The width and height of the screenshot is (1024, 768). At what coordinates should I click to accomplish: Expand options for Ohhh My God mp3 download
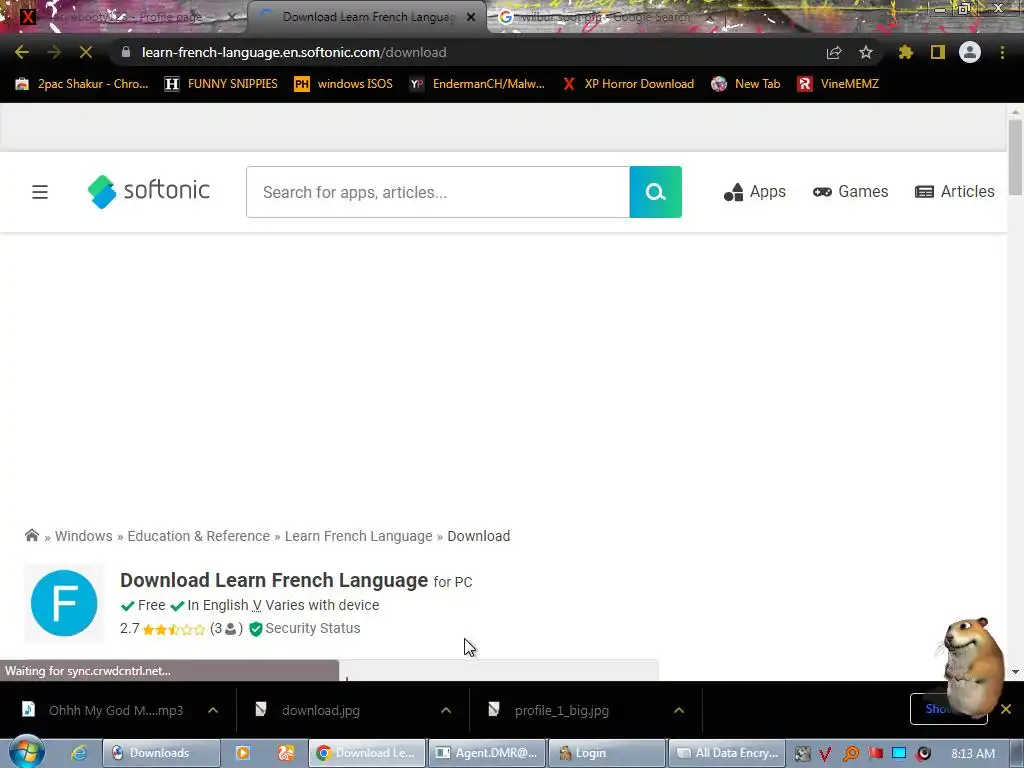coord(213,710)
